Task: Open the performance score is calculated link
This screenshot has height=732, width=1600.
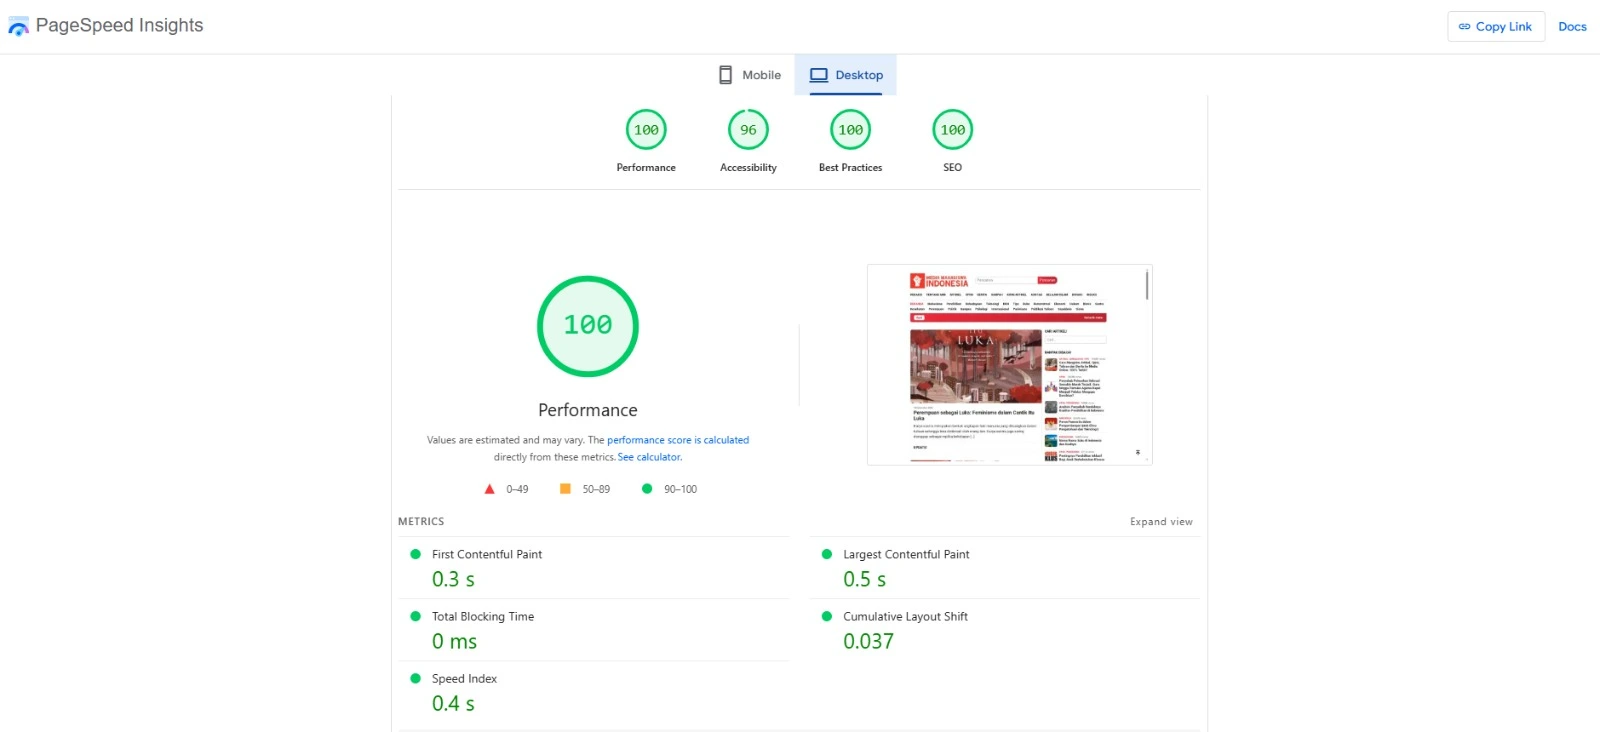Action: (x=678, y=440)
